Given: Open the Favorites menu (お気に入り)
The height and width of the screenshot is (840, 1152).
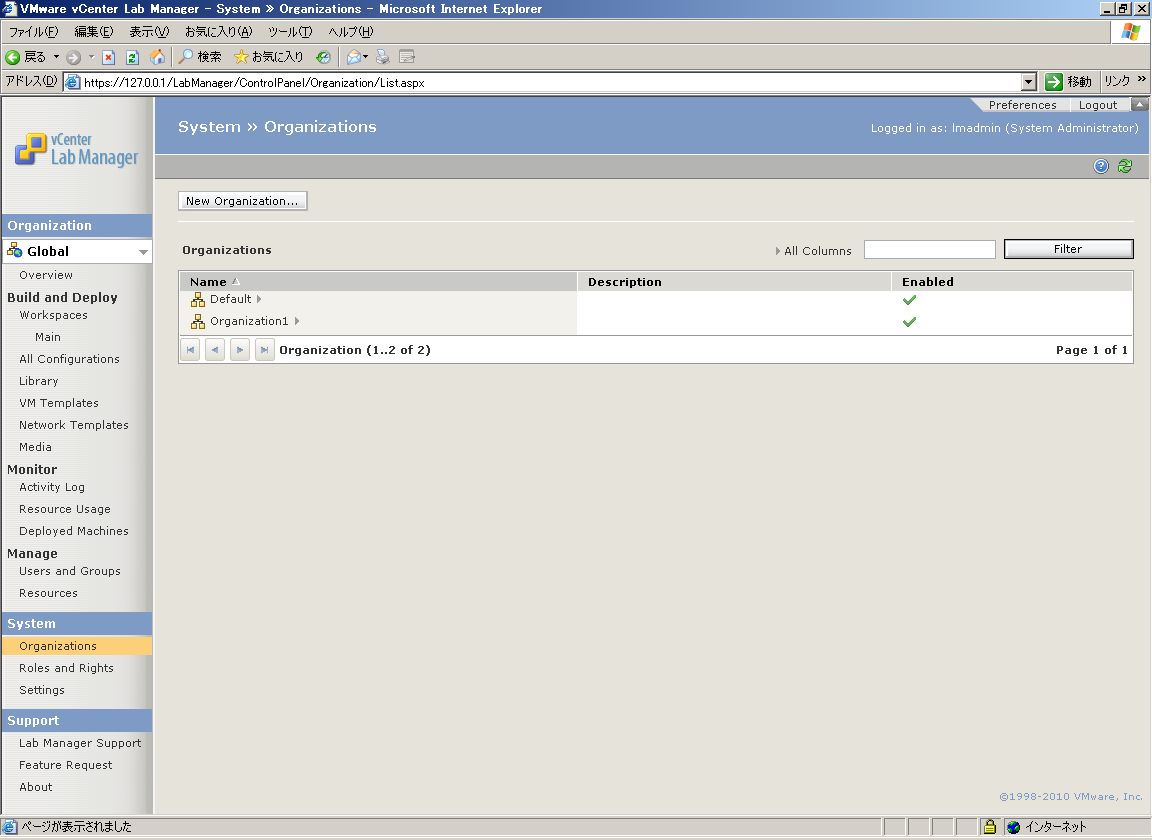Looking at the screenshot, I should pos(218,32).
